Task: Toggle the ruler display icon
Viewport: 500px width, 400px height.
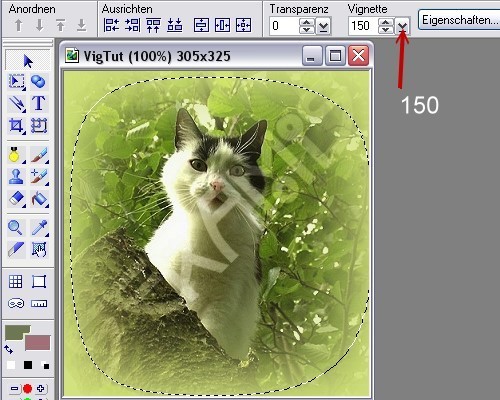Action: 39,303
